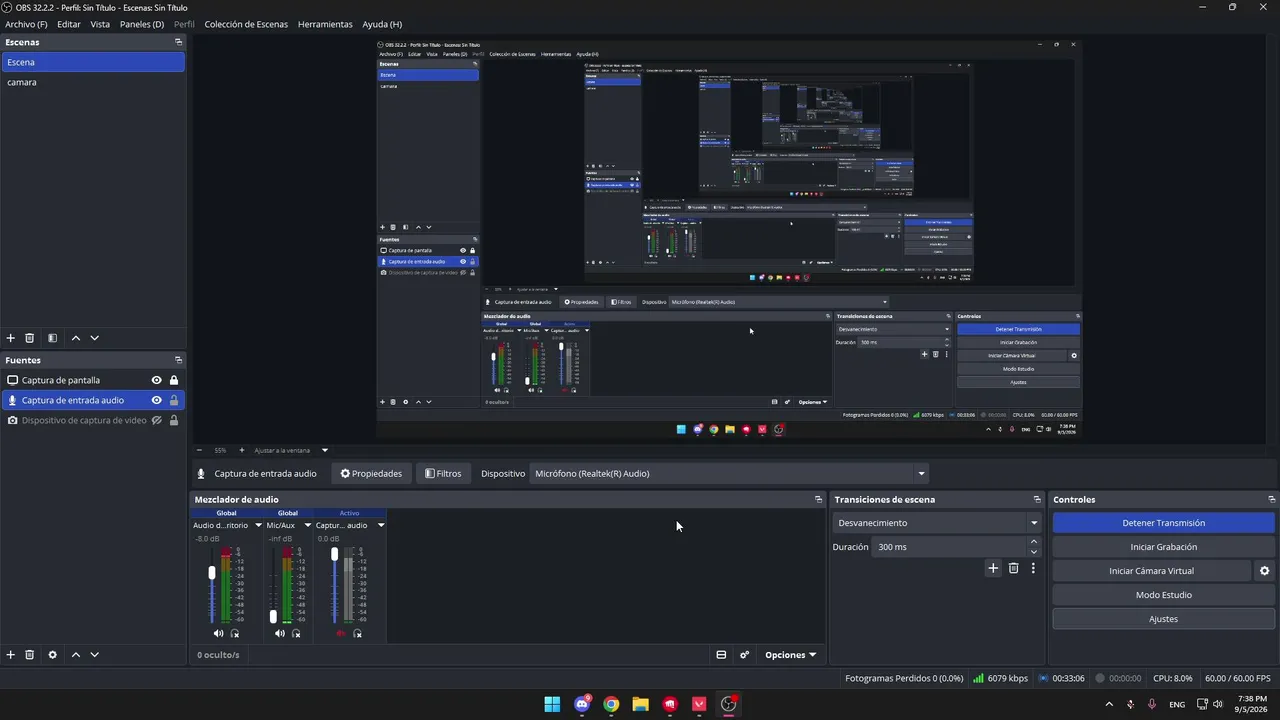Open the Herramientas menu

(325, 24)
